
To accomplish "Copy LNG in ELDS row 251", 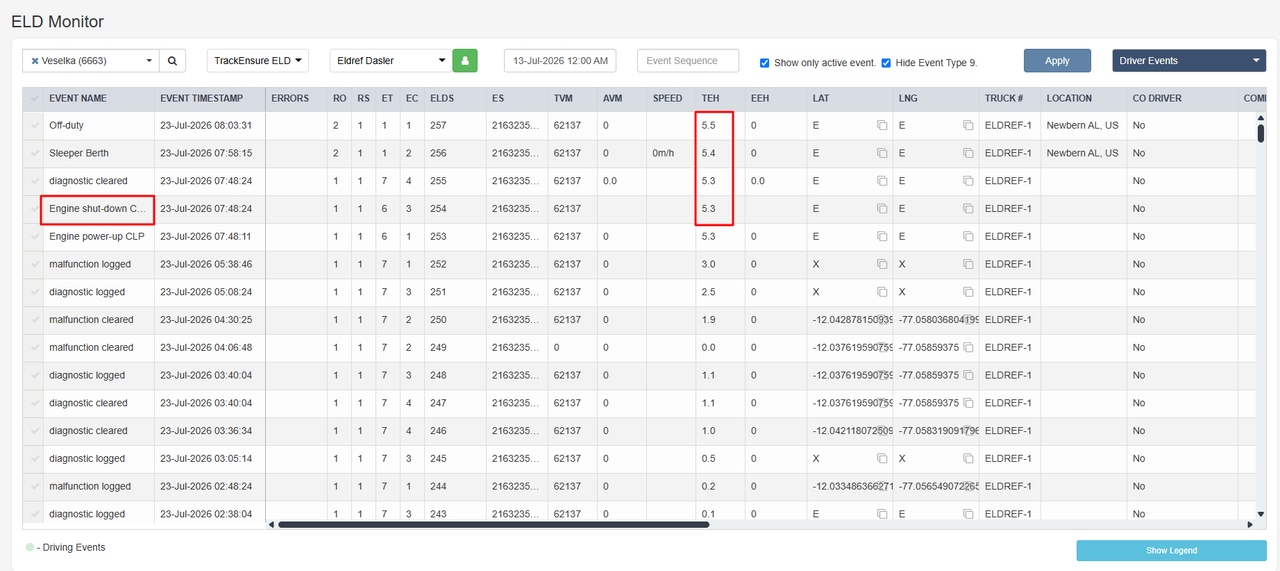I will [x=968, y=292].
